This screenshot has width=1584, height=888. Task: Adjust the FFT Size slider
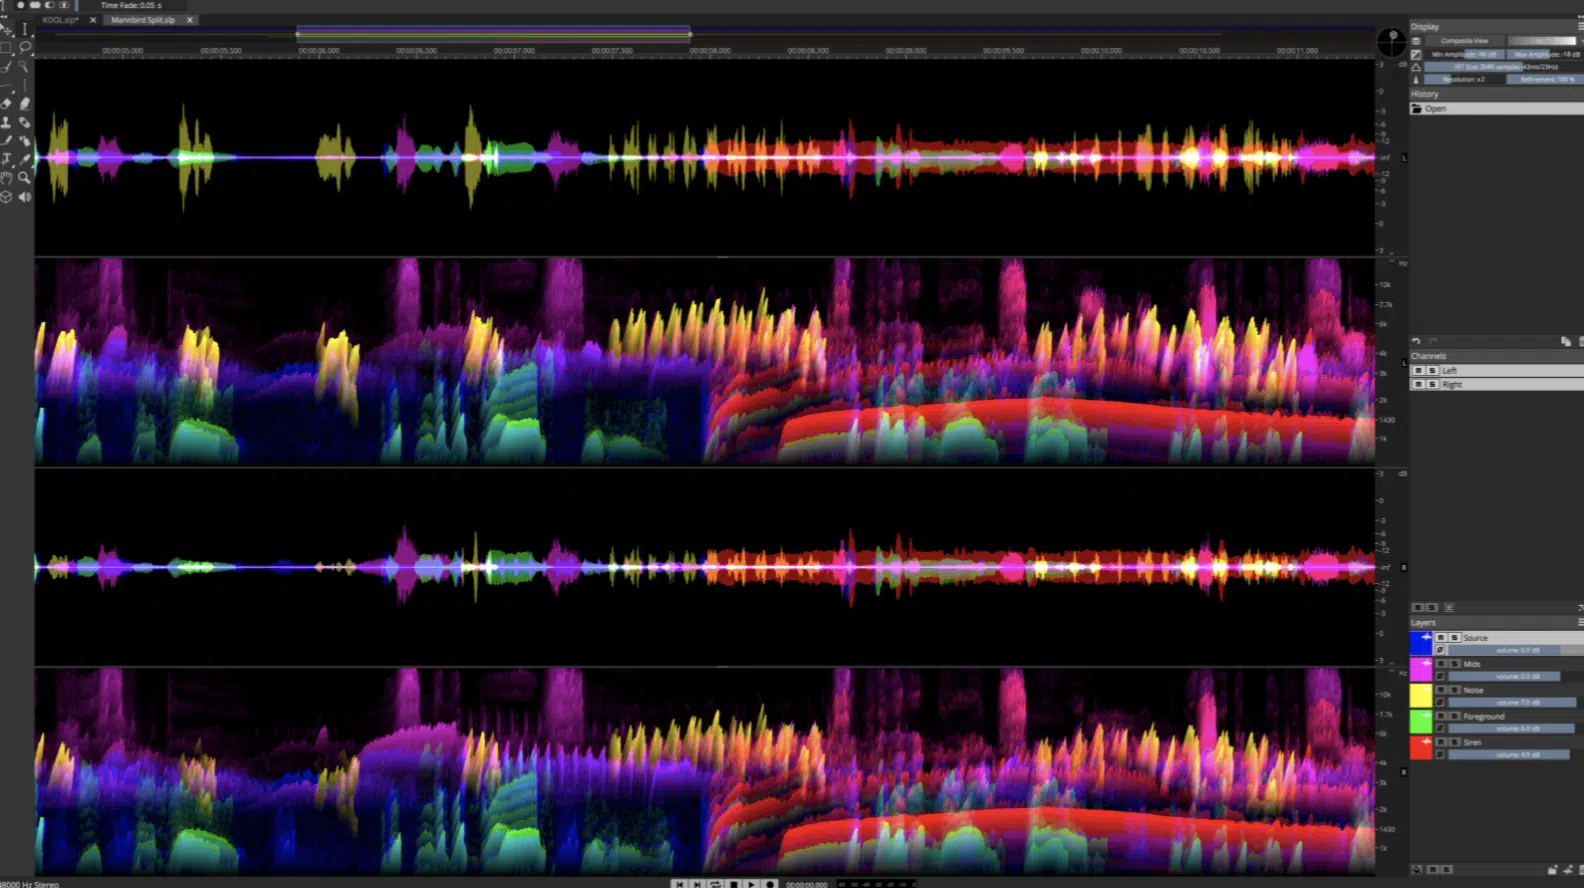pos(1504,67)
